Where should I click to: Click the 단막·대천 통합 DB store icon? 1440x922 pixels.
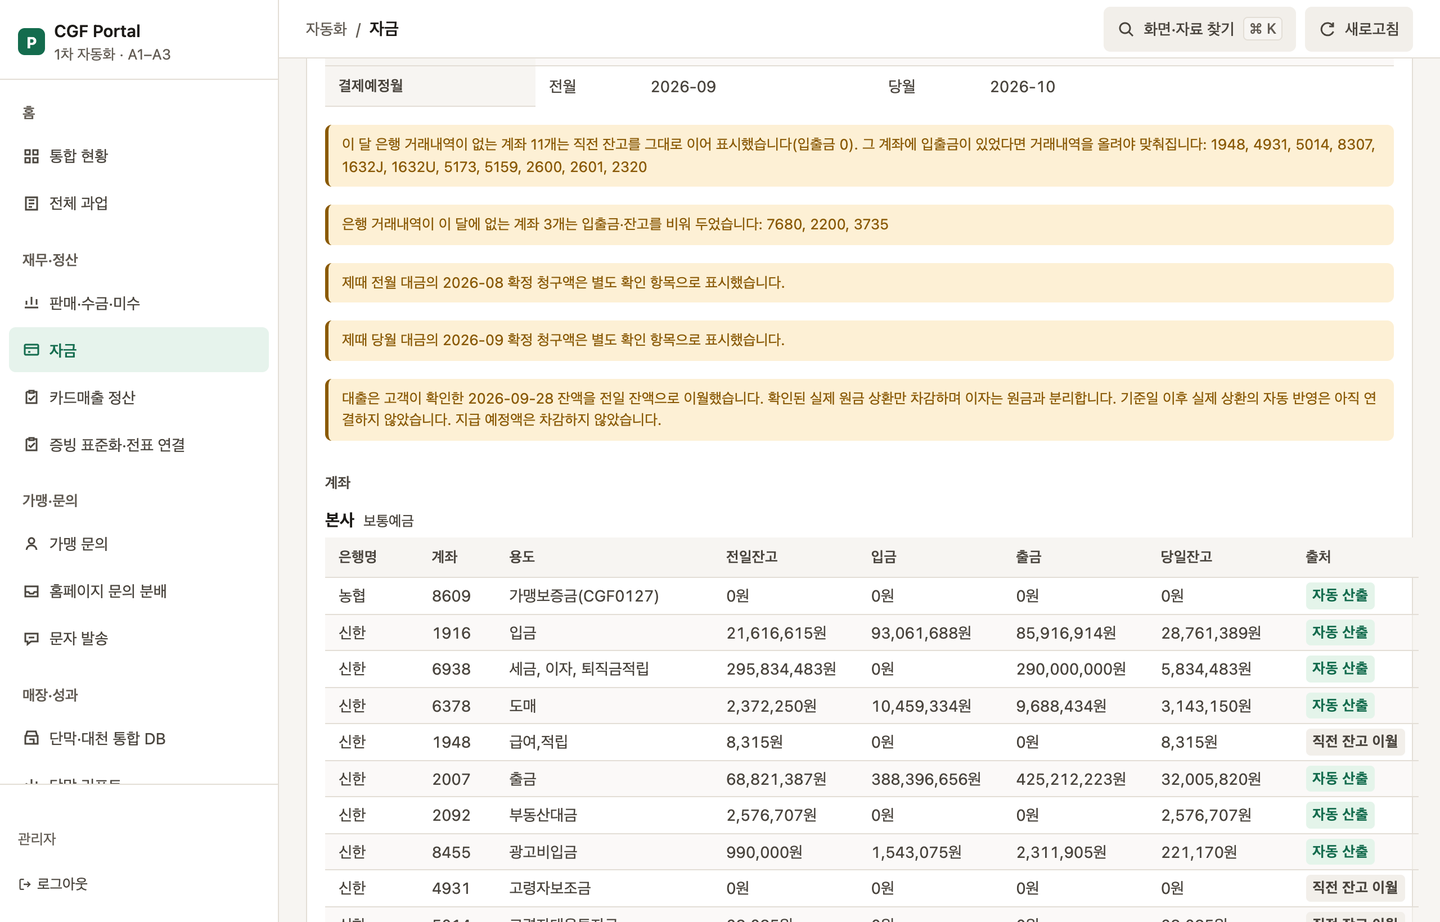[x=31, y=738]
